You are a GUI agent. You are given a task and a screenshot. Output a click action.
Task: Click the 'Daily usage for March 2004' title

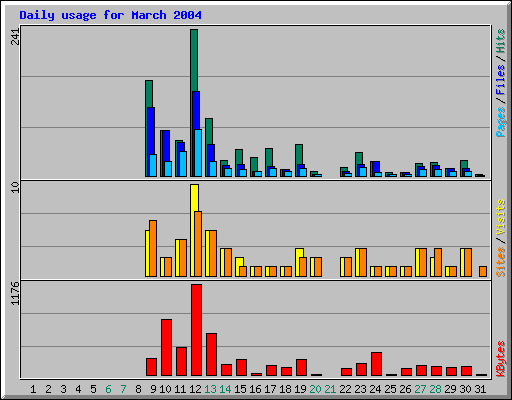click(x=110, y=15)
